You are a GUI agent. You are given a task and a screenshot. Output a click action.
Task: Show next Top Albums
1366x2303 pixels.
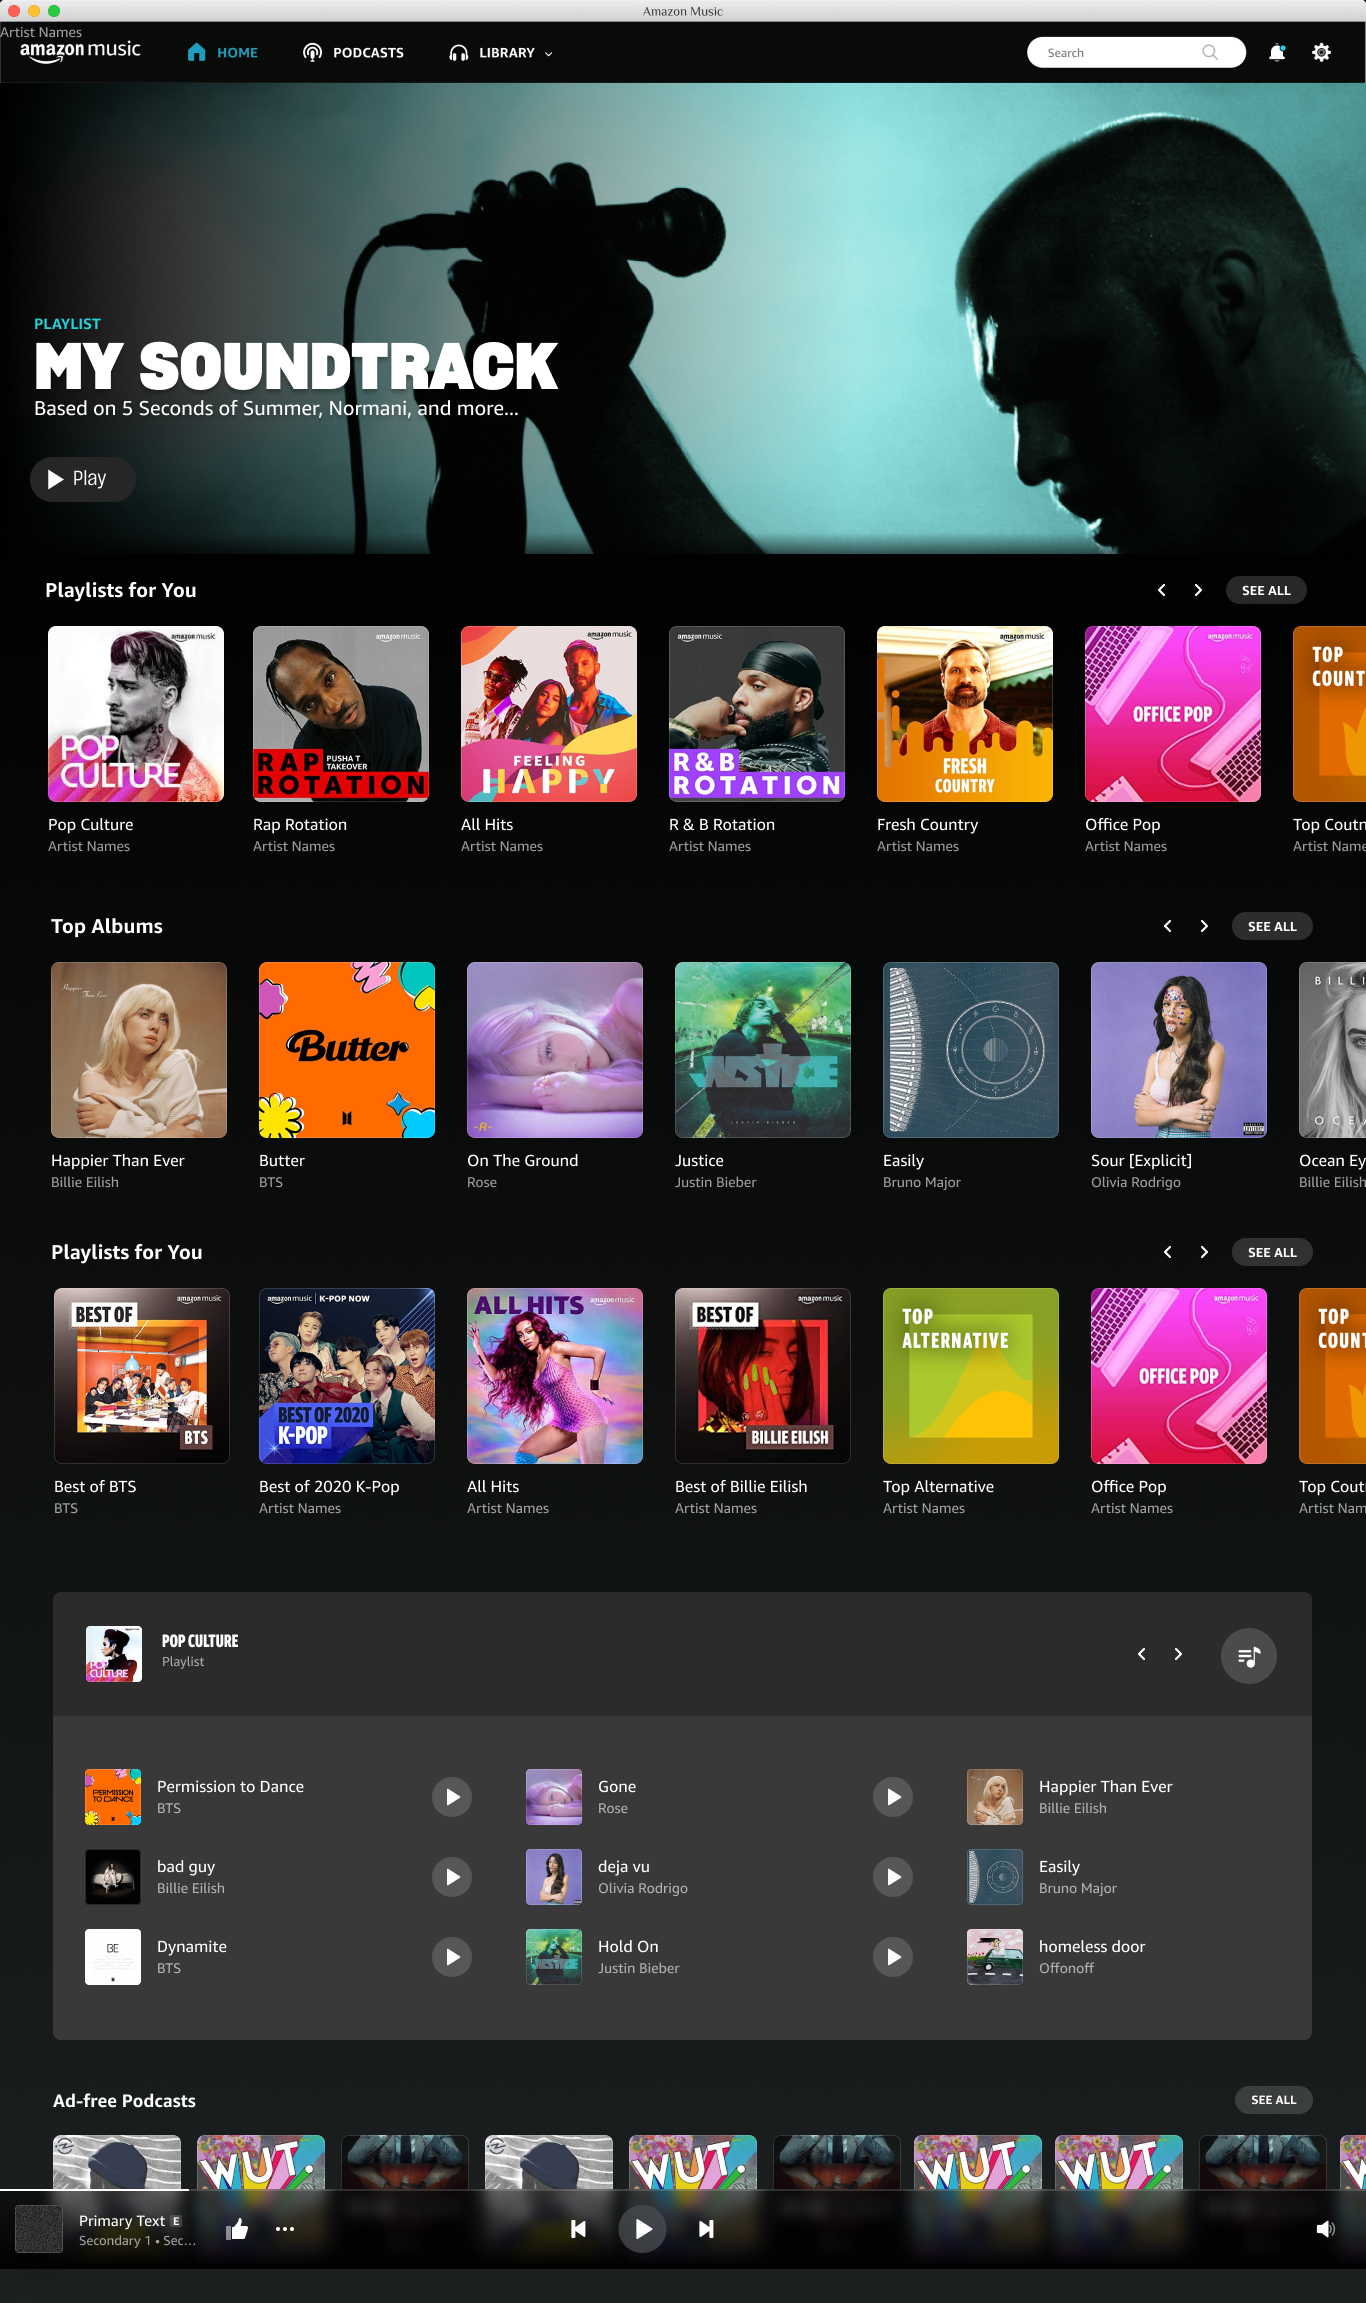[x=1204, y=926]
